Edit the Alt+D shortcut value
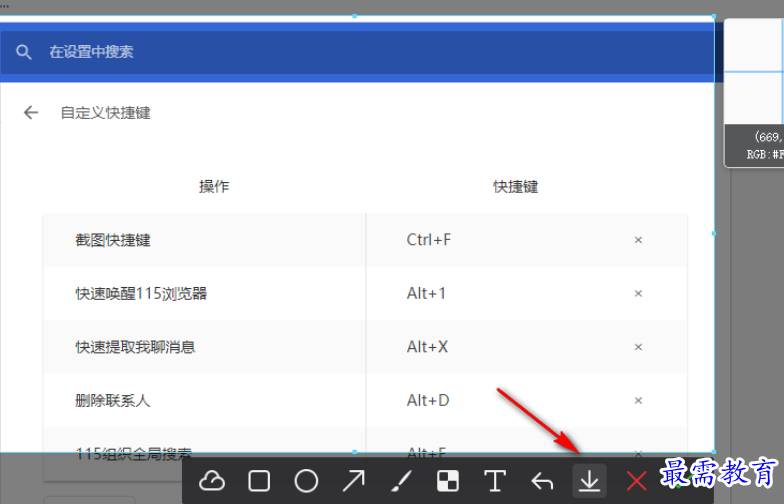The height and width of the screenshot is (504, 784). pyautogui.click(x=428, y=400)
